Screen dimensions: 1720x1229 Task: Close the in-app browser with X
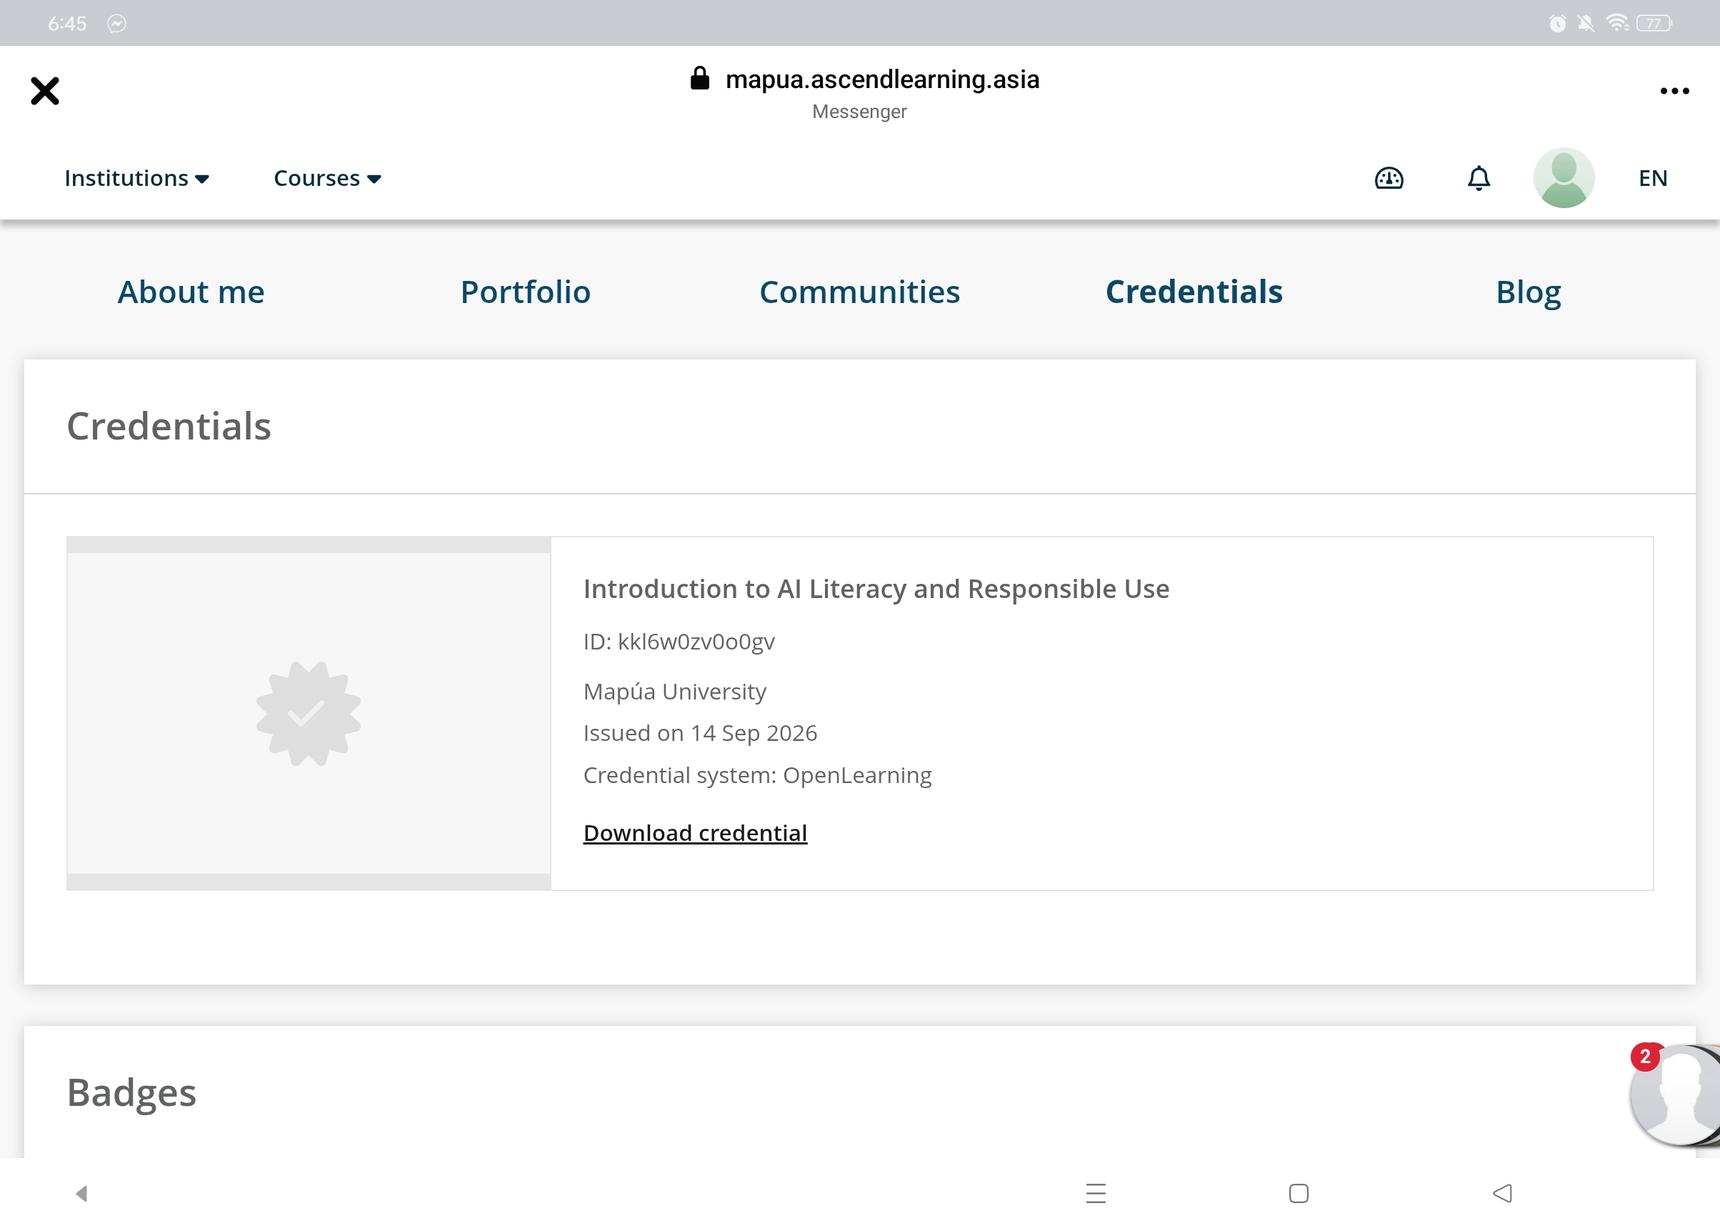click(x=45, y=91)
